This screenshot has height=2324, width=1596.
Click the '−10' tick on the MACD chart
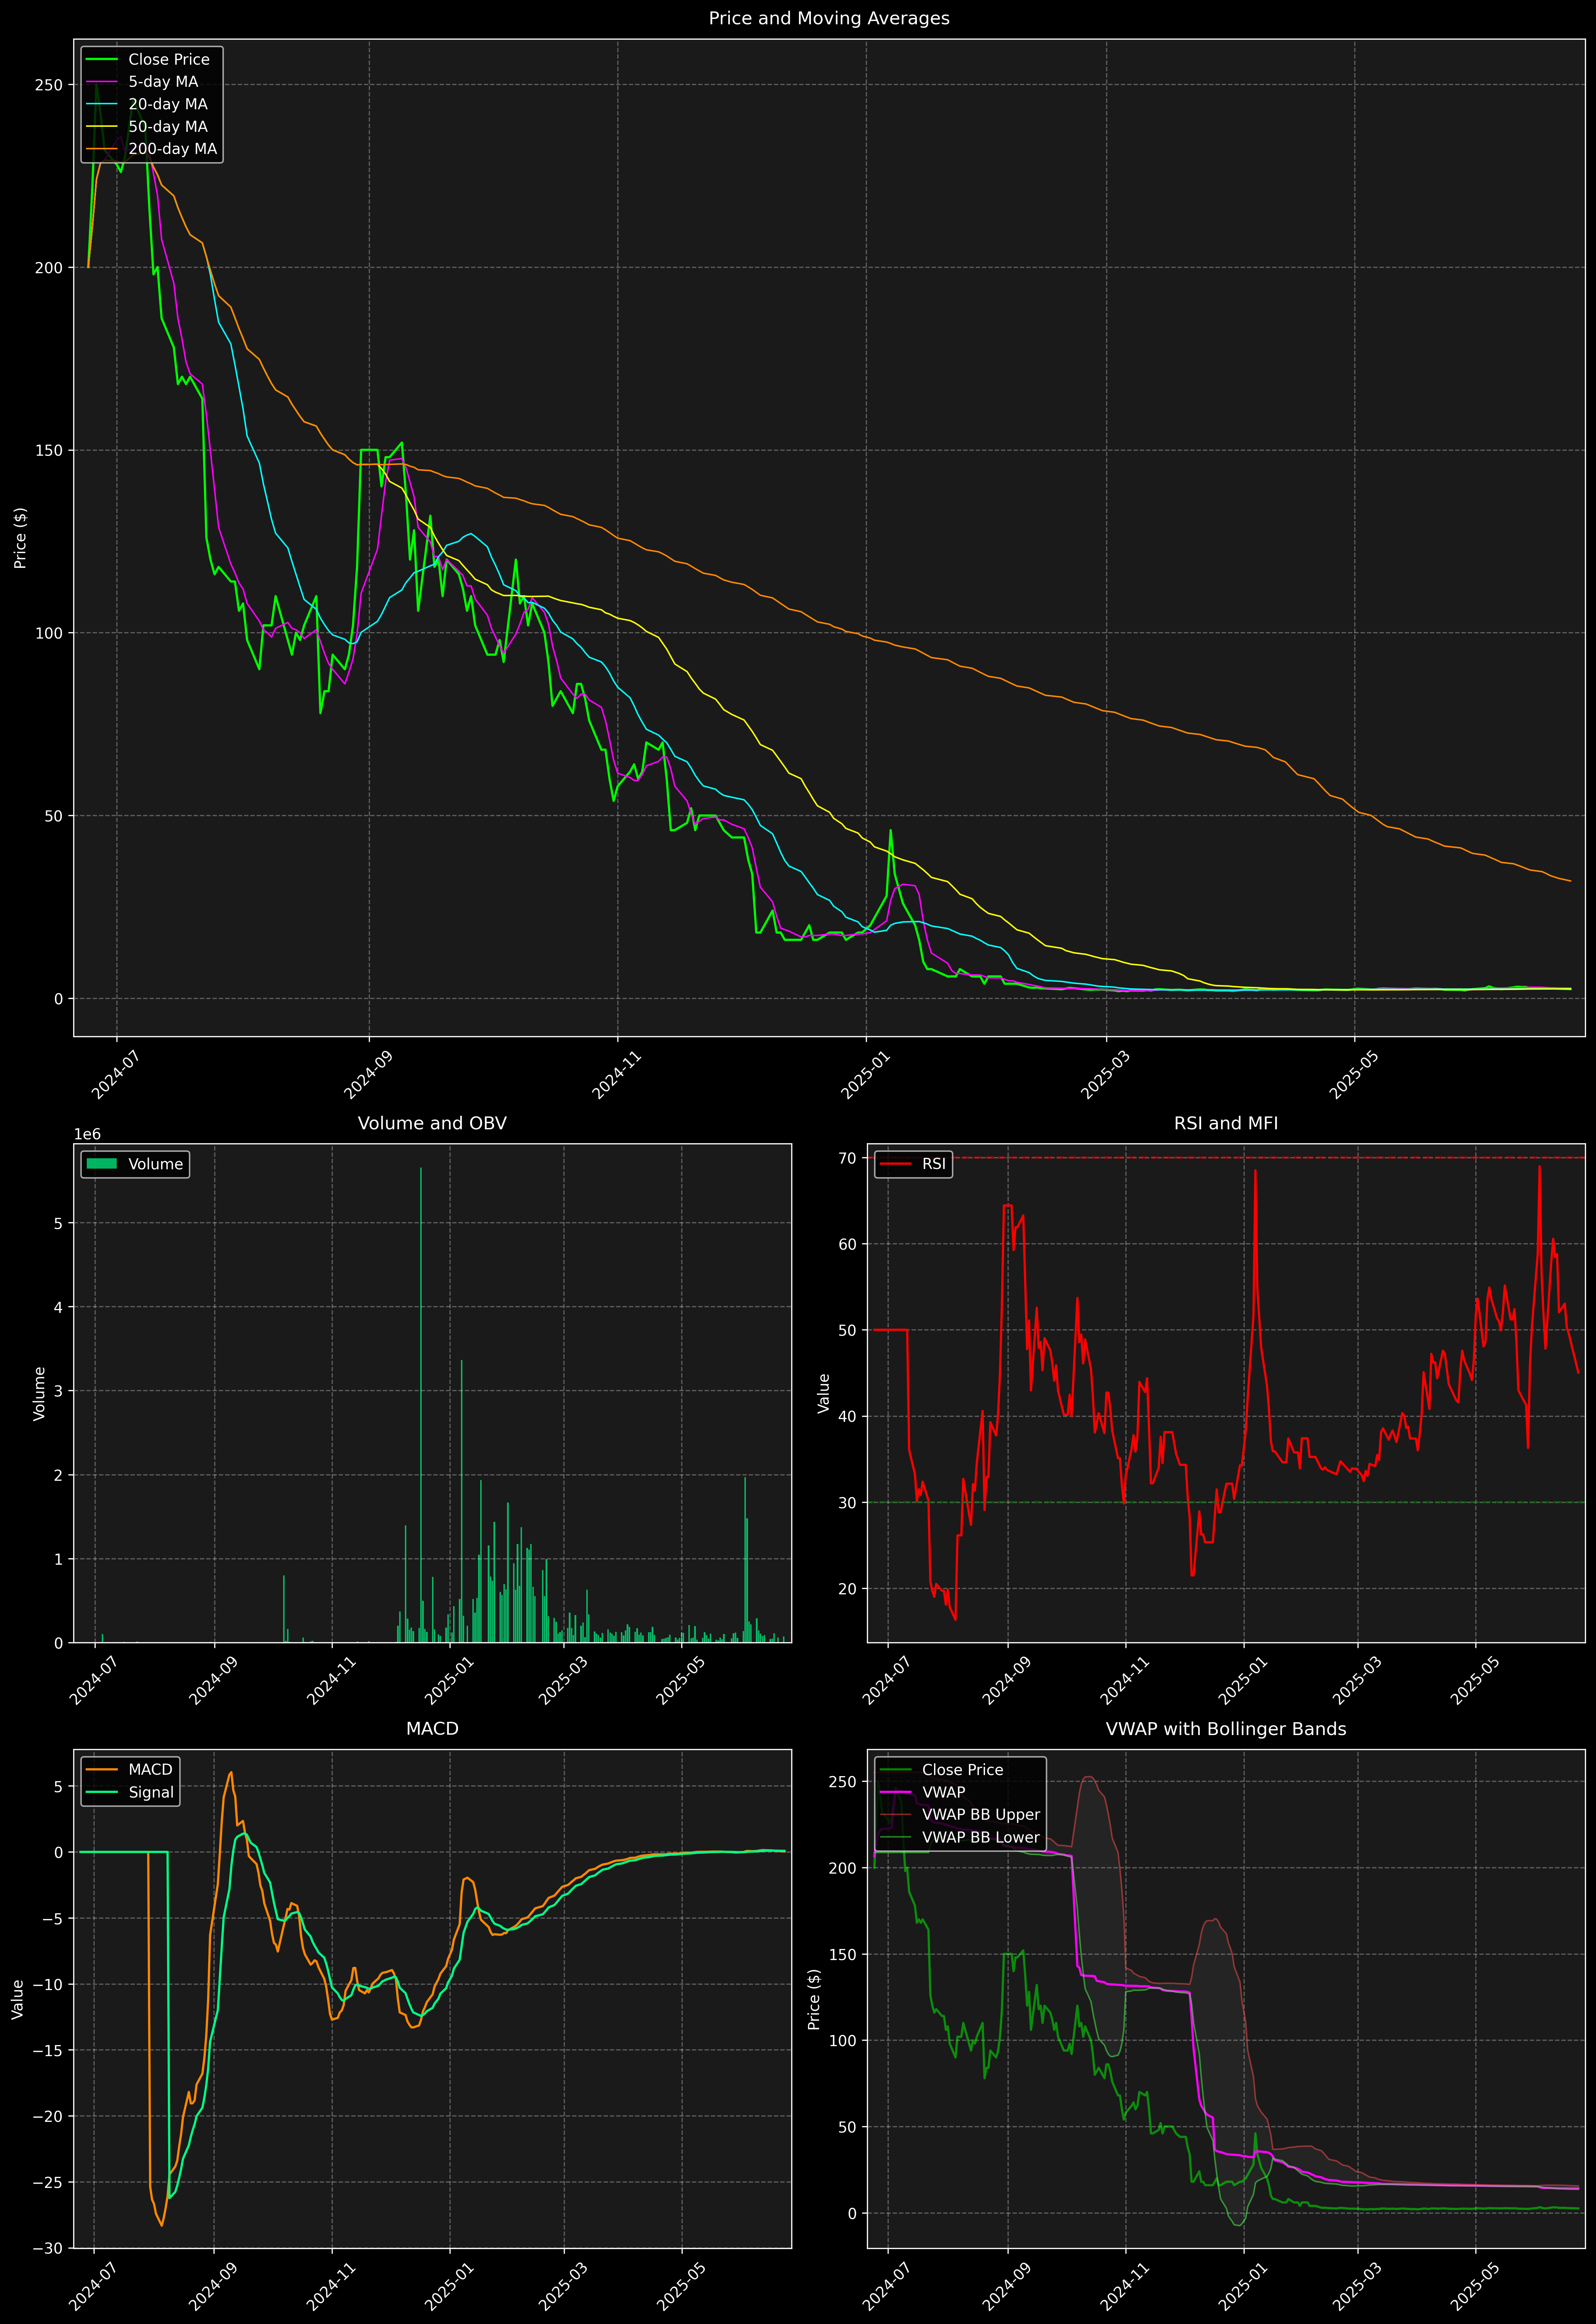(47, 1984)
